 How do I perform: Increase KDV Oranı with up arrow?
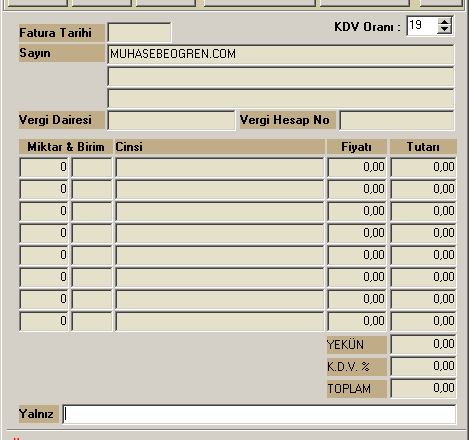444,22
